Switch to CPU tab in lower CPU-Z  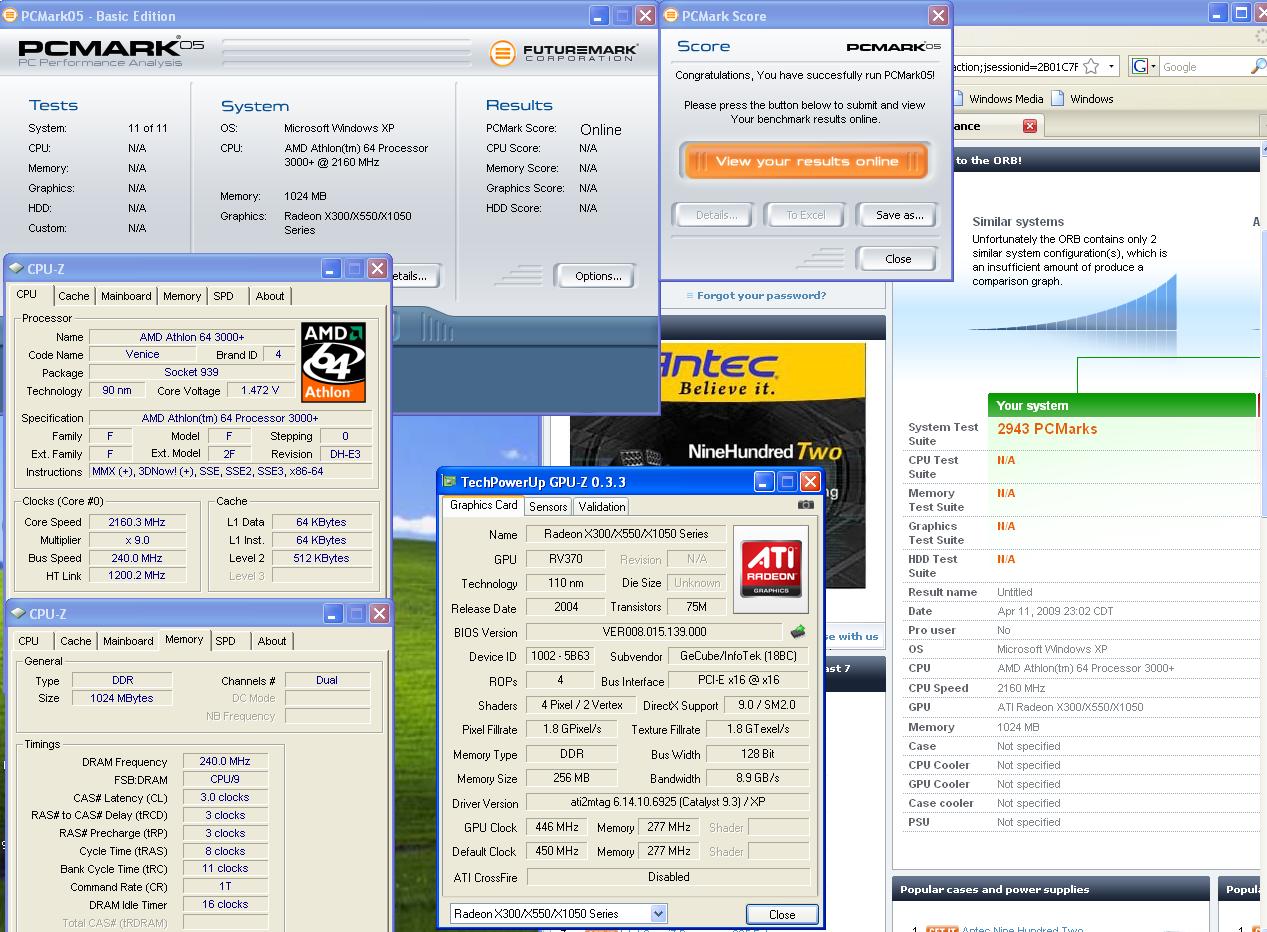click(29, 641)
